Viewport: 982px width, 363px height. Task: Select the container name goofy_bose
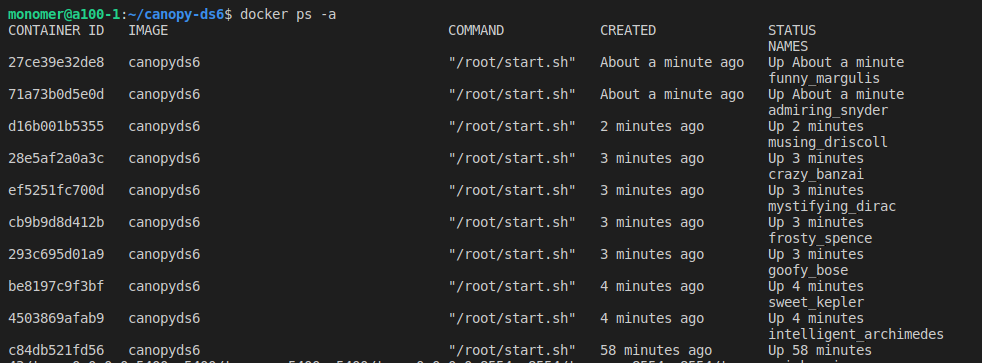[x=808, y=270]
